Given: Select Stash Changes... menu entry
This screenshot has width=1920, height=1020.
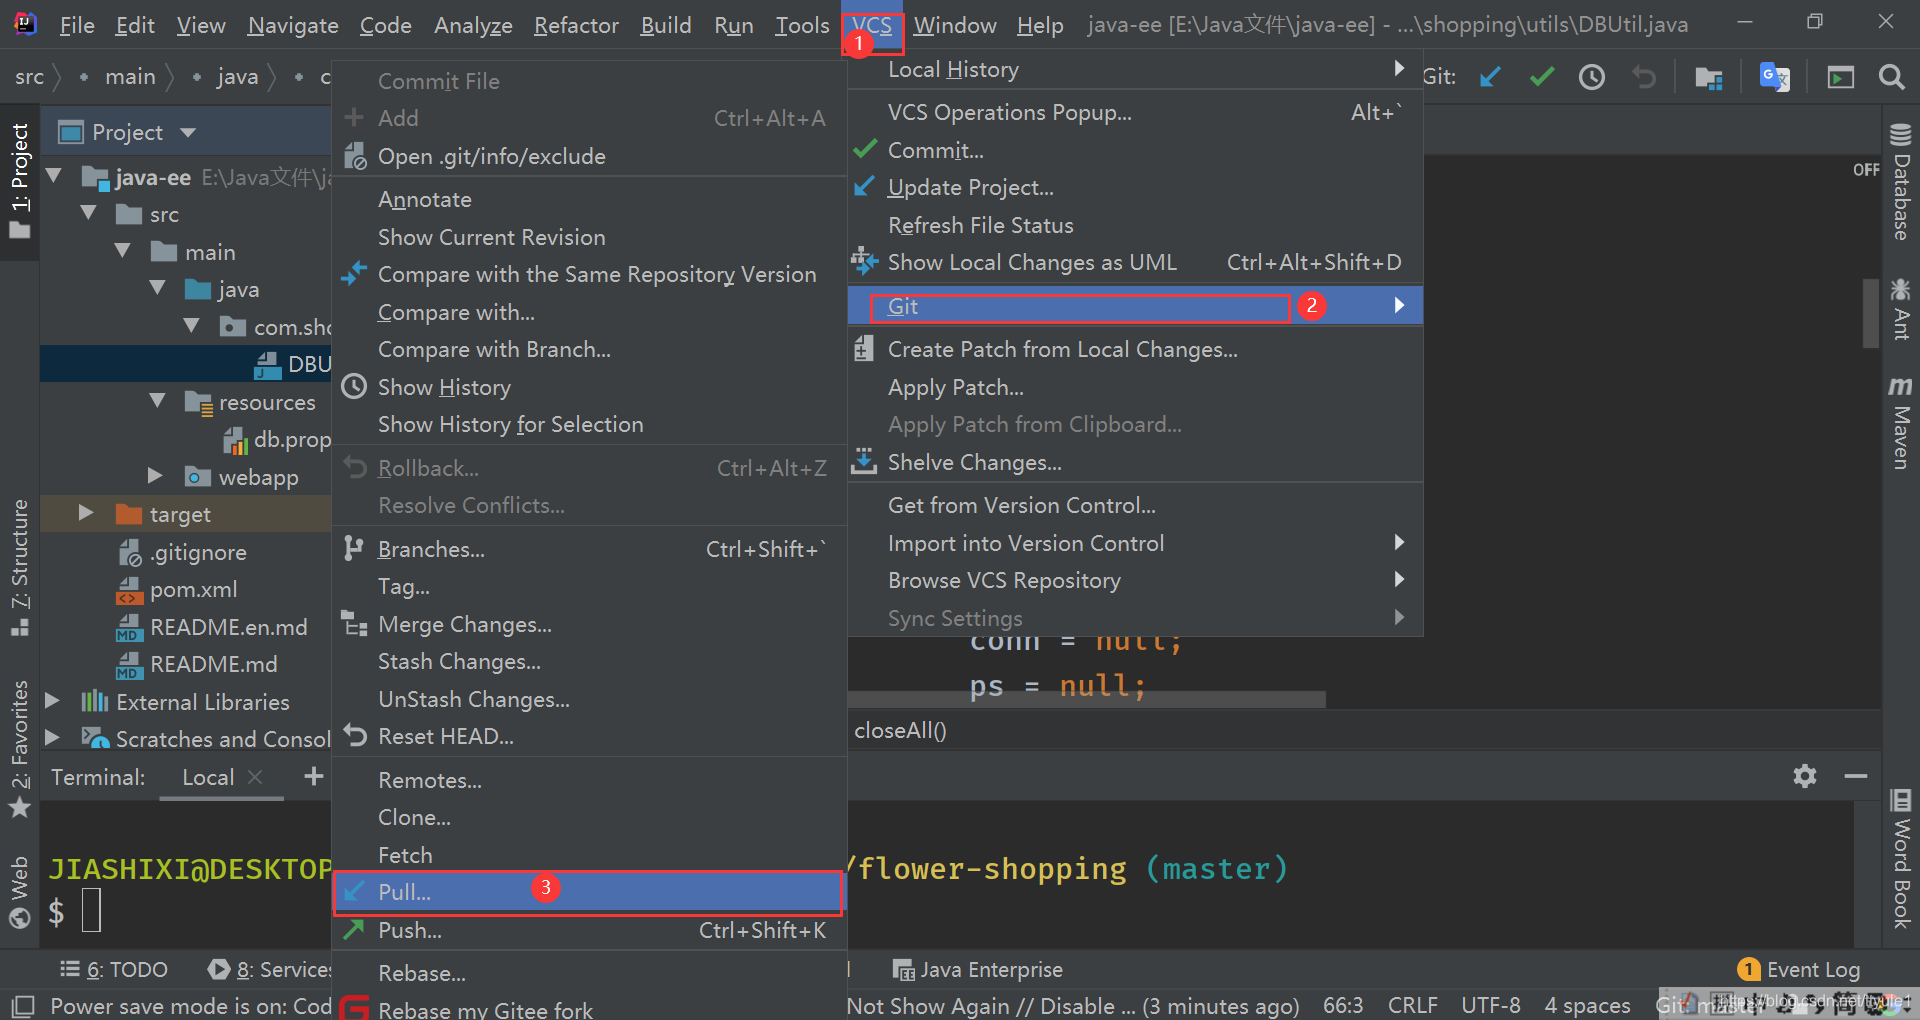Looking at the screenshot, I should tap(589, 661).
